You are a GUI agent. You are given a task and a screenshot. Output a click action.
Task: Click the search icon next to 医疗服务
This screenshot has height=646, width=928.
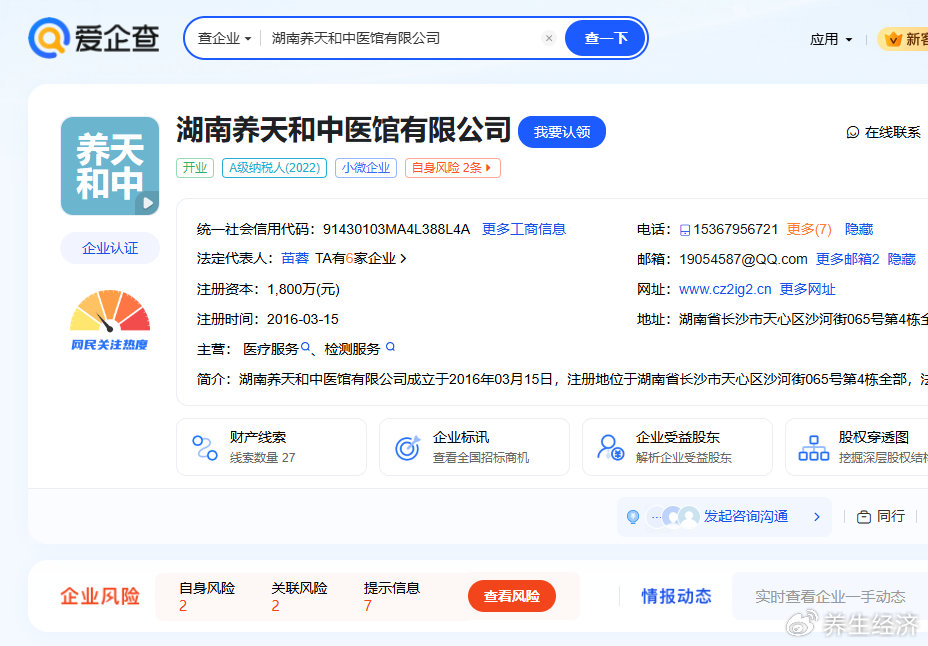tap(306, 348)
